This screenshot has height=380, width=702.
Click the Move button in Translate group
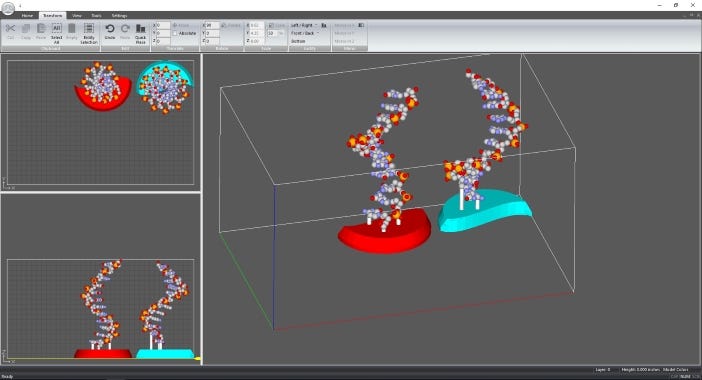(x=181, y=25)
